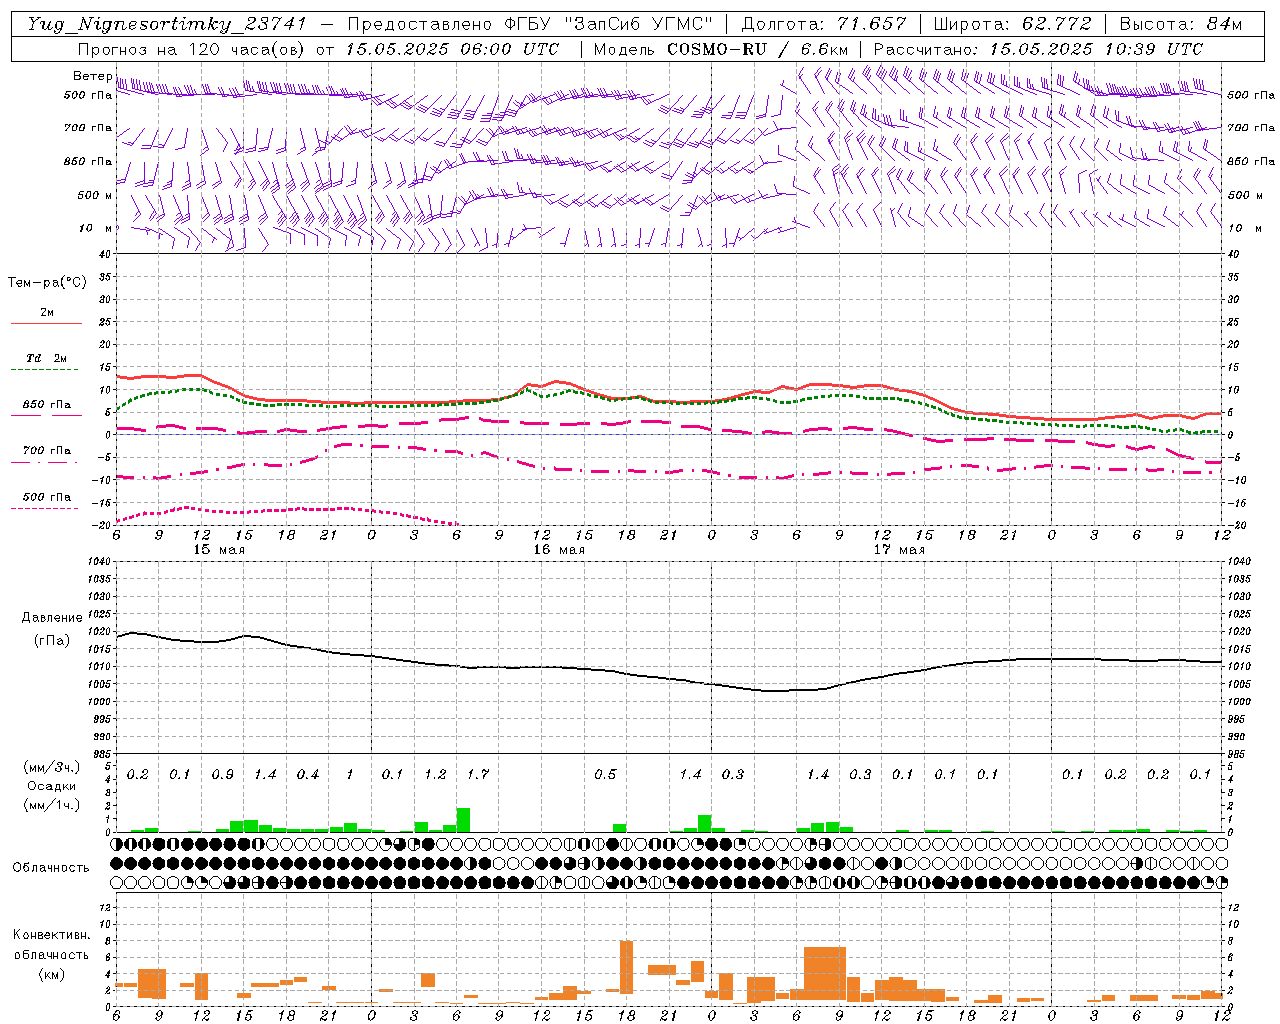Screen dimensions: 1280x1024
Task: Click the '850 гПа' temperature legend entry
Action: click(x=46, y=405)
